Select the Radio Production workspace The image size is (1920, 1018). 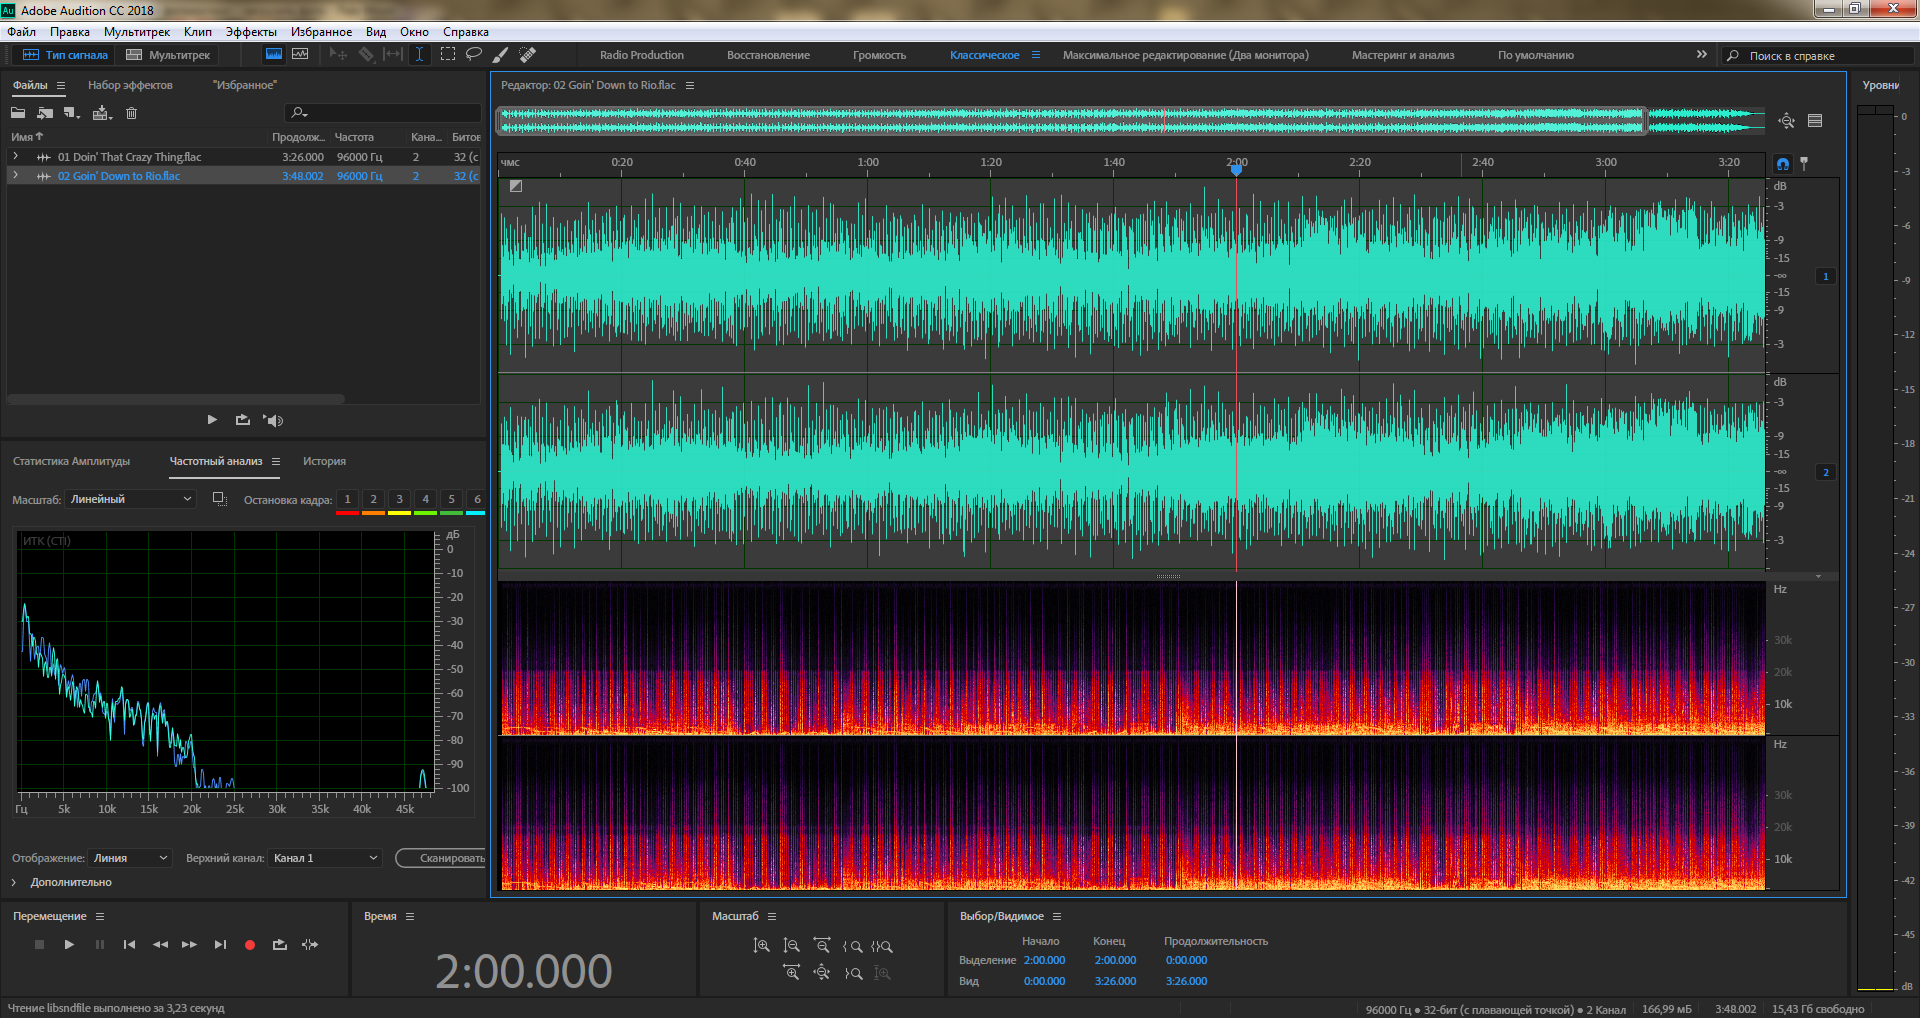[x=642, y=55]
